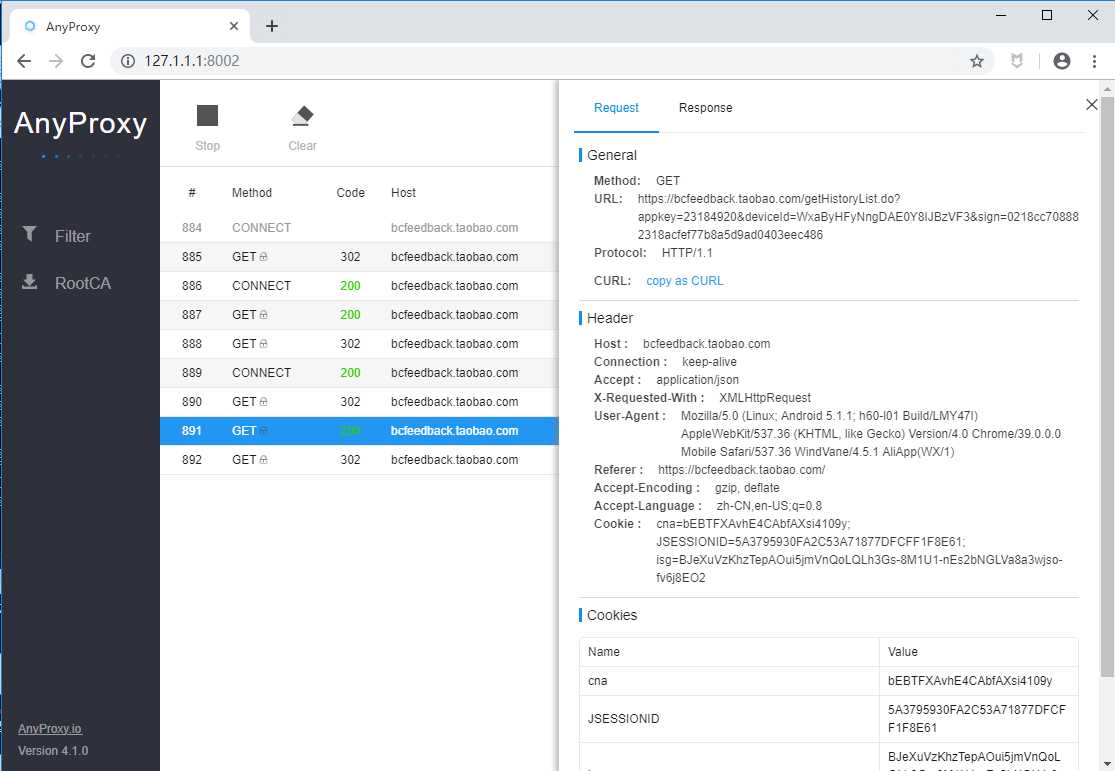Click the detail panel scrollbar thumb
This screenshot has width=1115, height=771.
click(1107, 387)
